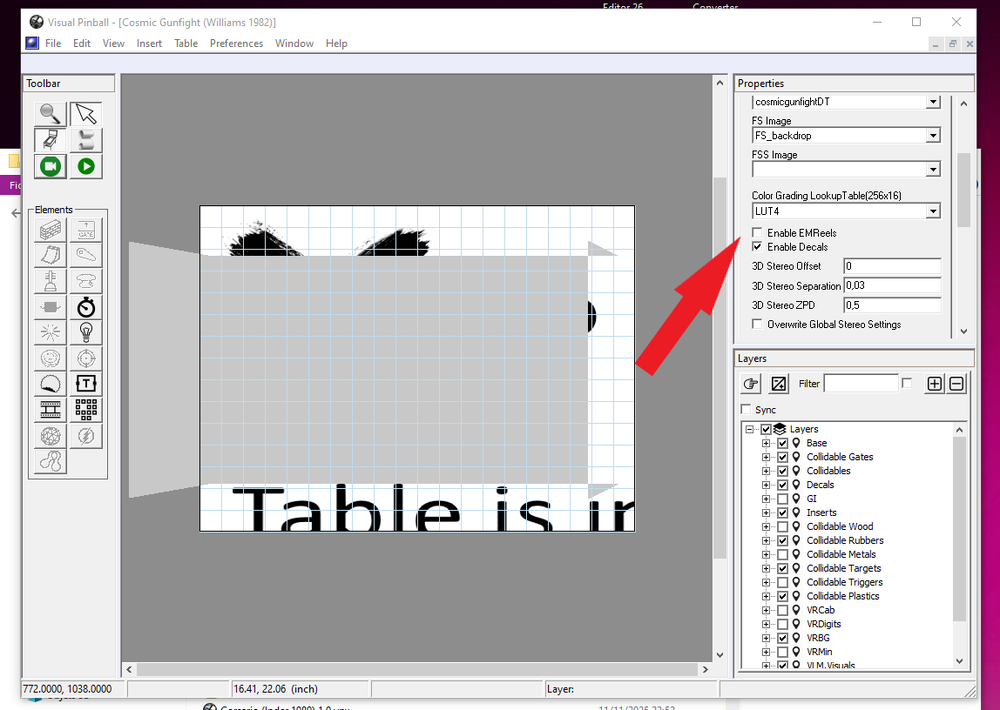Insert a Light Sequencer grid element
The height and width of the screenshot is (710, 1000).
[86, 410]
